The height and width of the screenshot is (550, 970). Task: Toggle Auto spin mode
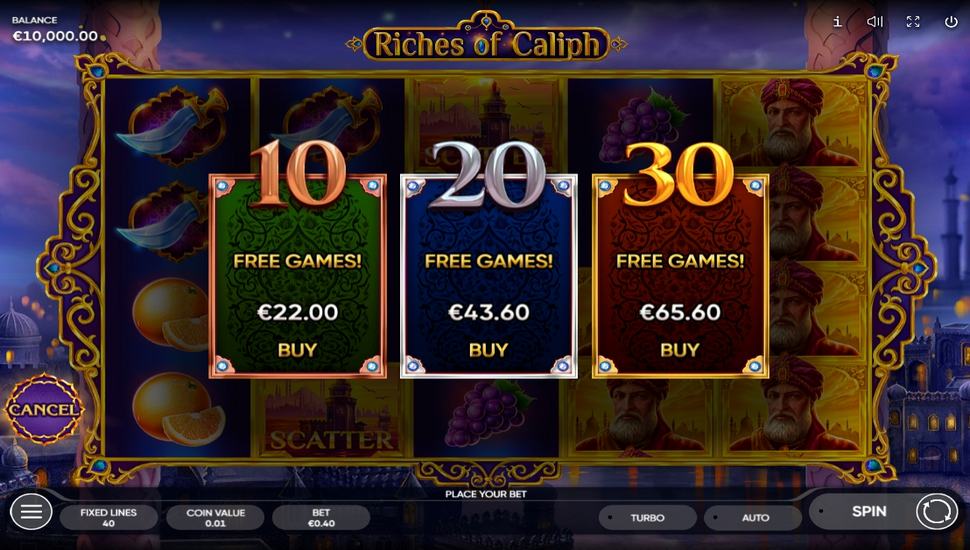click(x=753, y=518)
